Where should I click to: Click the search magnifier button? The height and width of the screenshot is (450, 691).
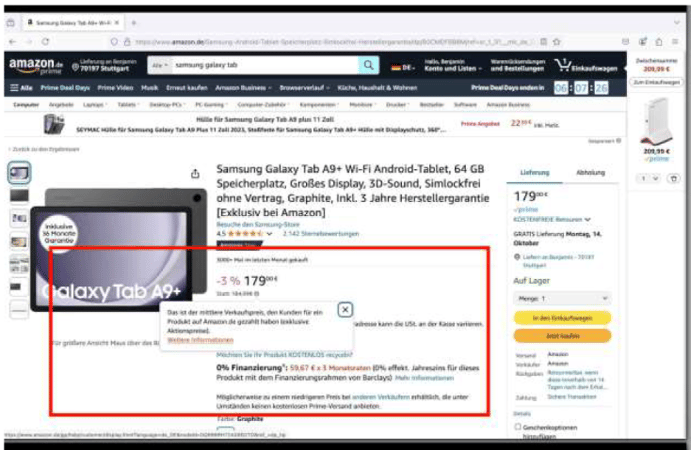pyautogui.click(x=368, y=65)
